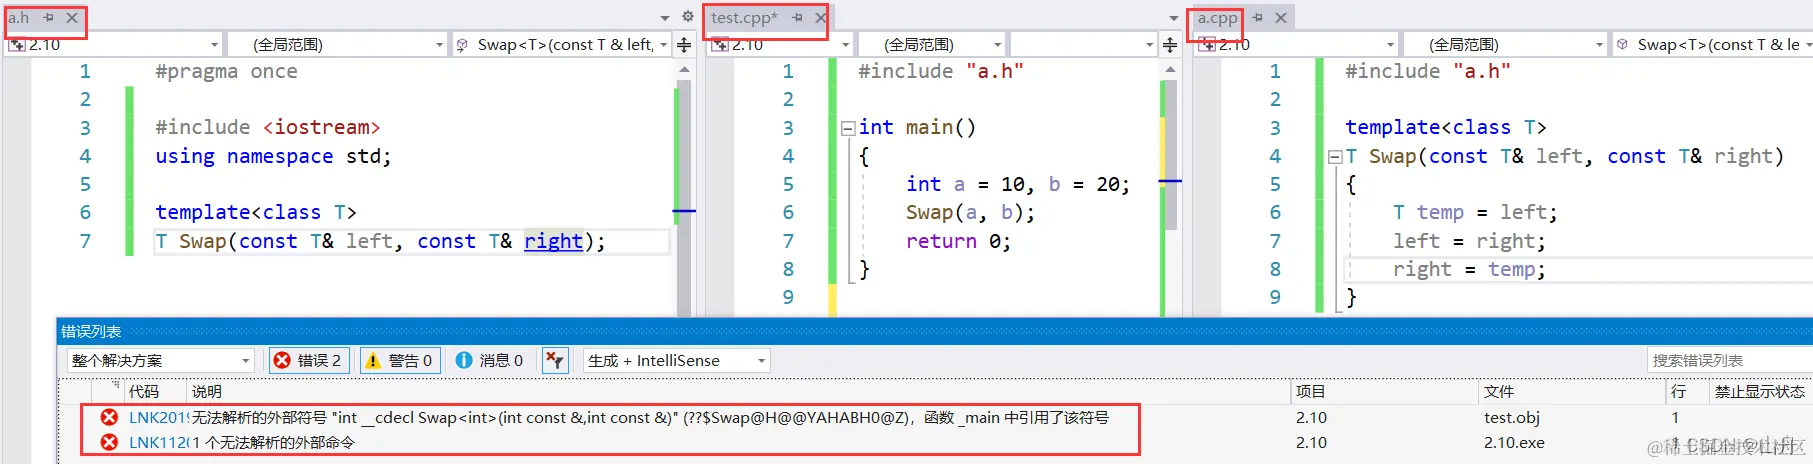Open scope dropdown in a.h pane

point(336,45)
